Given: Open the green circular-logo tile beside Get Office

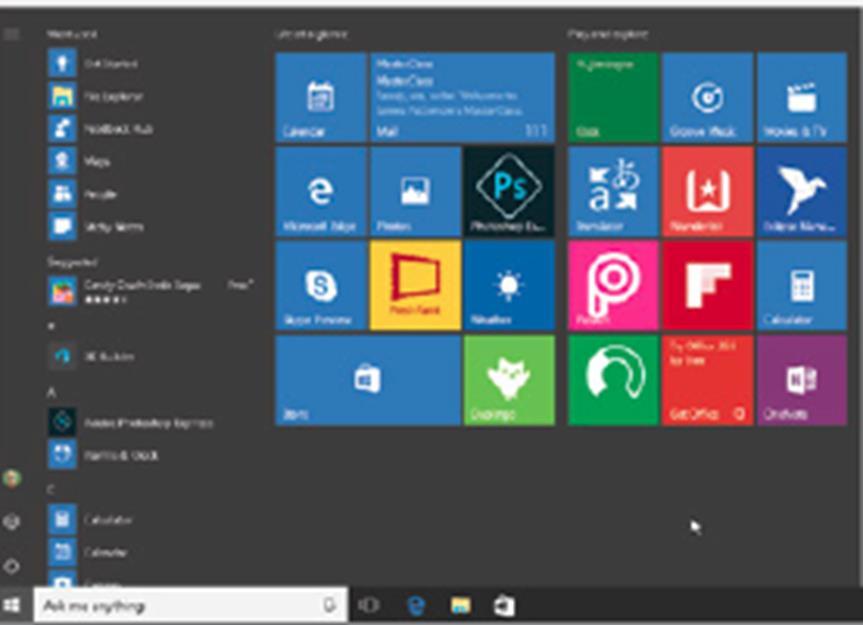Looking at the screenshot, I should coord(613,380).
